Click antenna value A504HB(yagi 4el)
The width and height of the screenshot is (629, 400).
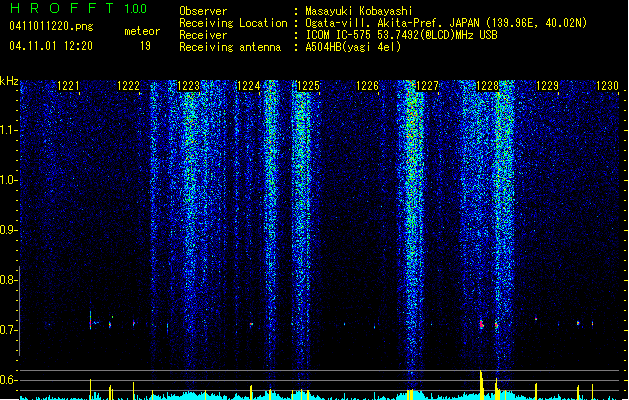[353, 47]
